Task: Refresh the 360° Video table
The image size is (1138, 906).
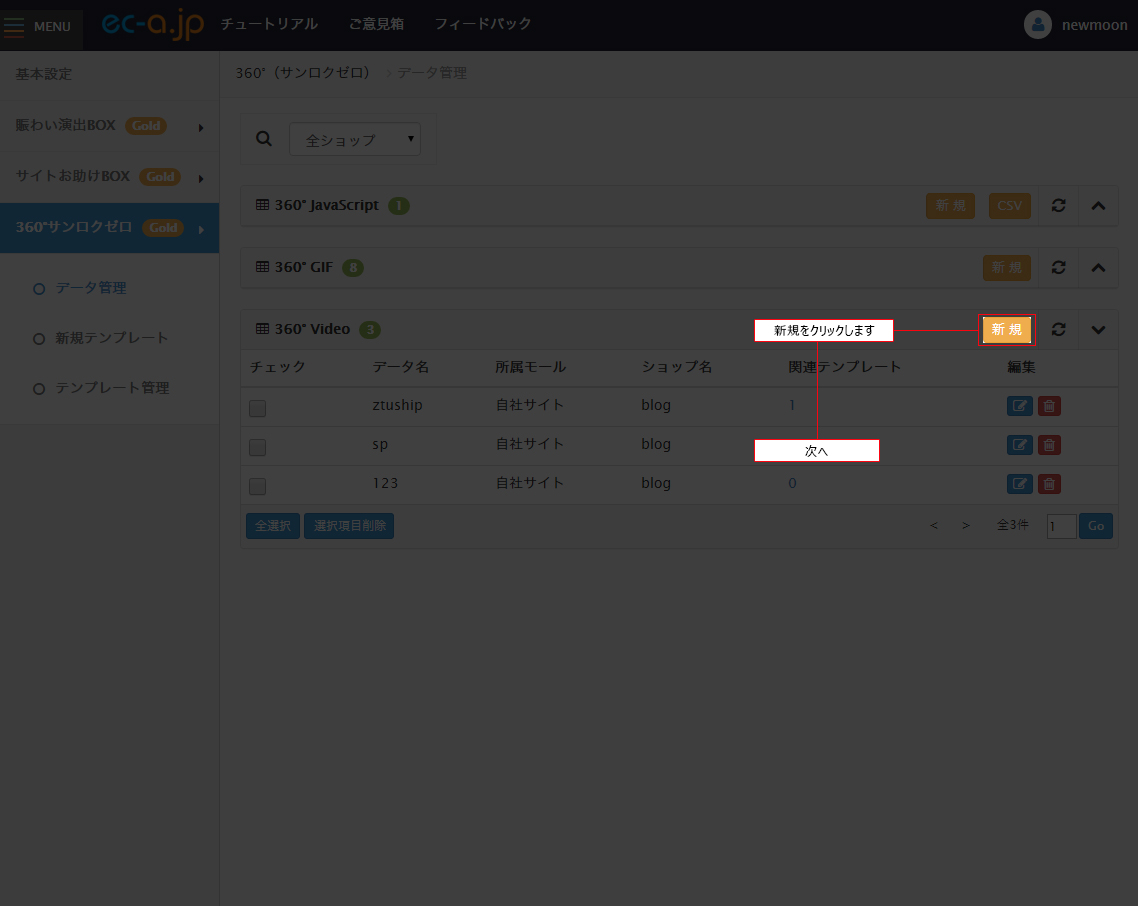Action: pyautogui.click(x=1058, y=330)
